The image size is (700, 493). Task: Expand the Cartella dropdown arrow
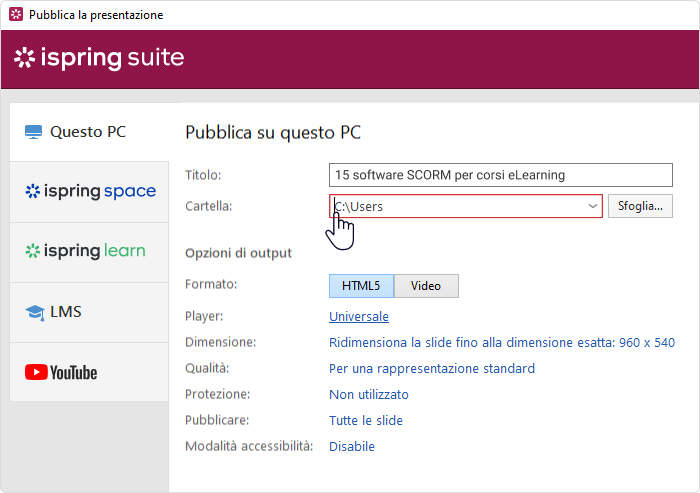coord(592,206)
